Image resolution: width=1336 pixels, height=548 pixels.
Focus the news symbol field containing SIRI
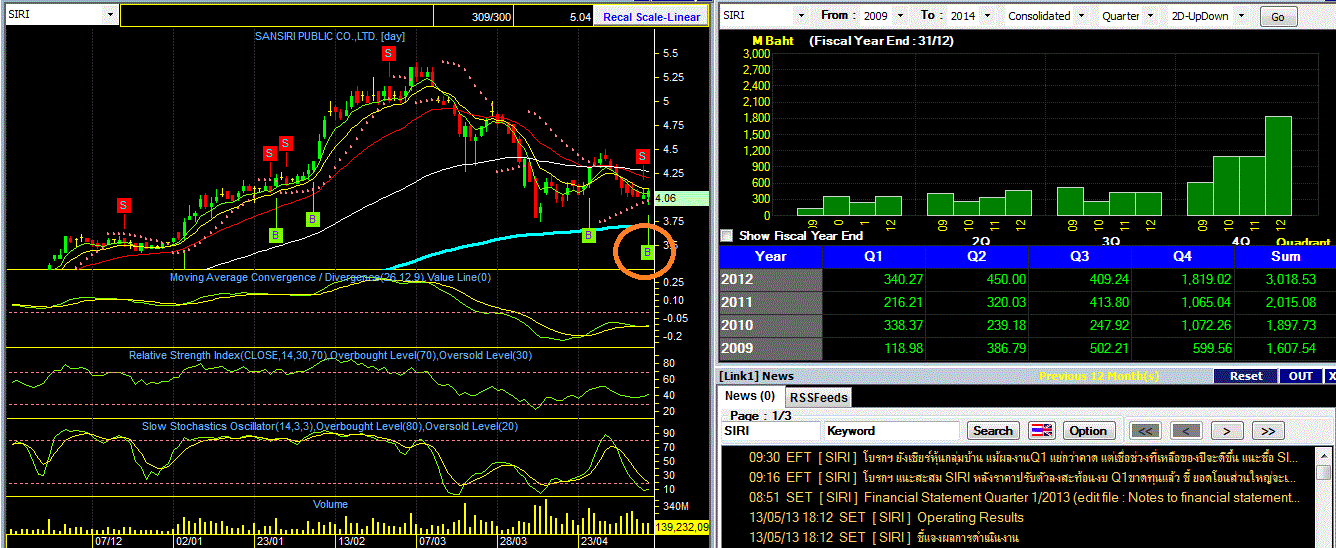click(x=769, y=431)
